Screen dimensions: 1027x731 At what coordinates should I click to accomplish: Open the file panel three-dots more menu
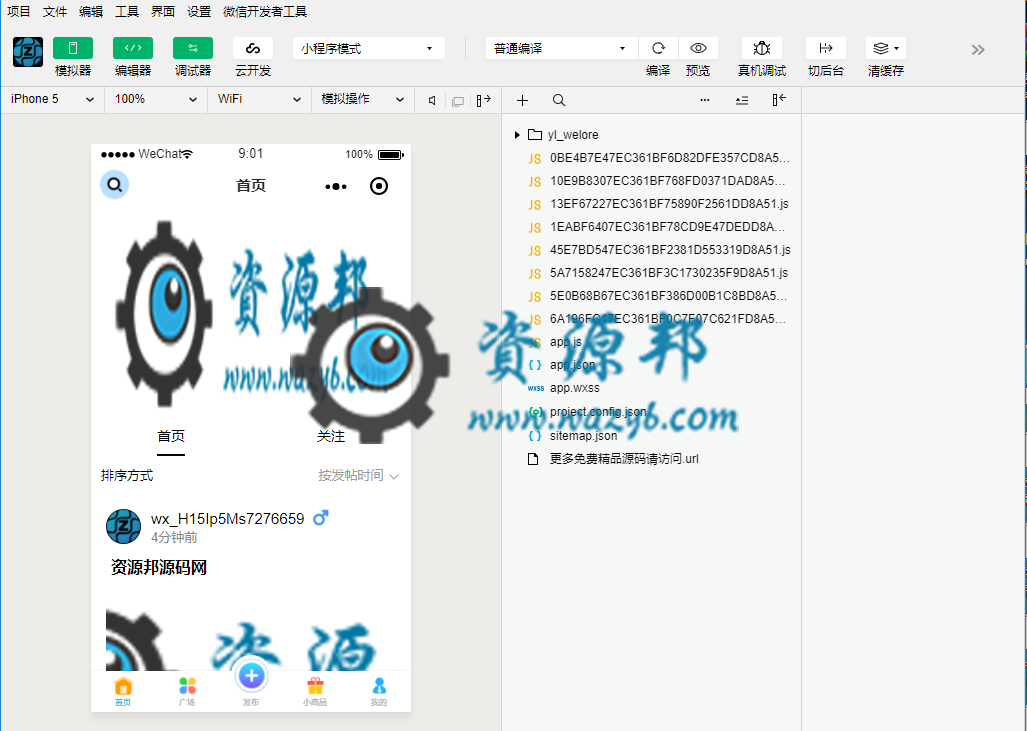pos(705,100)
